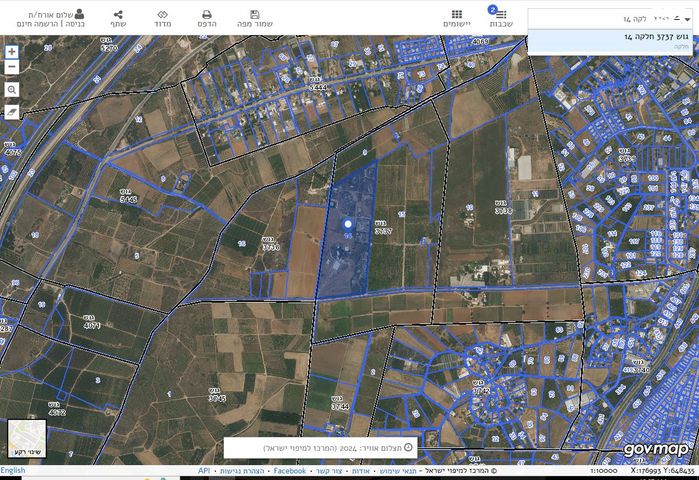Click the eraser clear-map tool

pyautogui.click(x=12, y=112)
